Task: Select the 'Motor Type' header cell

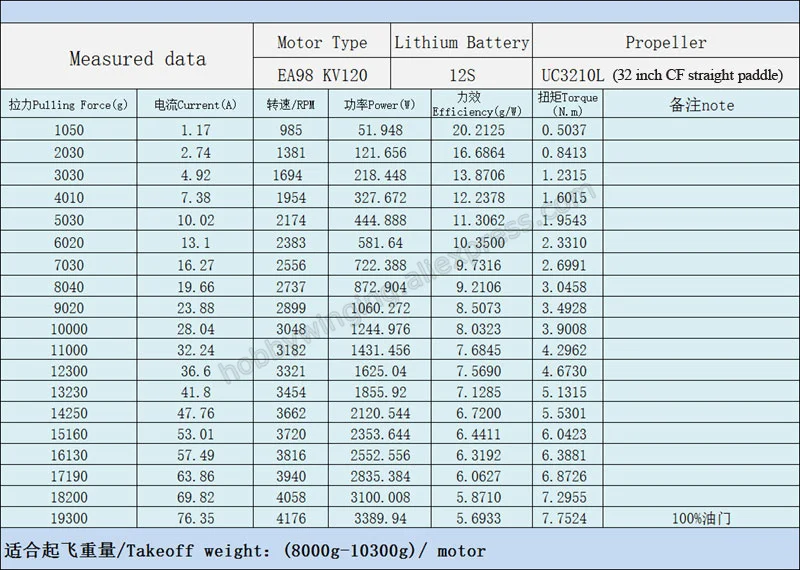Action: click(322, 41)
